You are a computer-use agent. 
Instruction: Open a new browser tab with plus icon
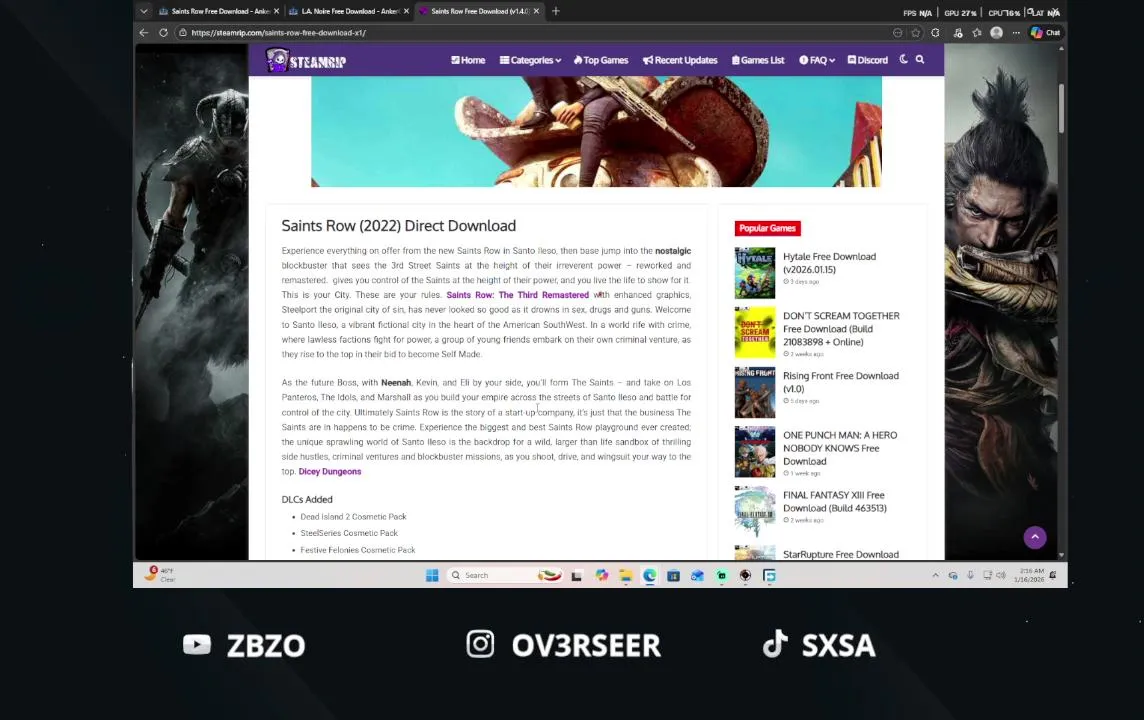pyautogui.click(x=556, y=11)
